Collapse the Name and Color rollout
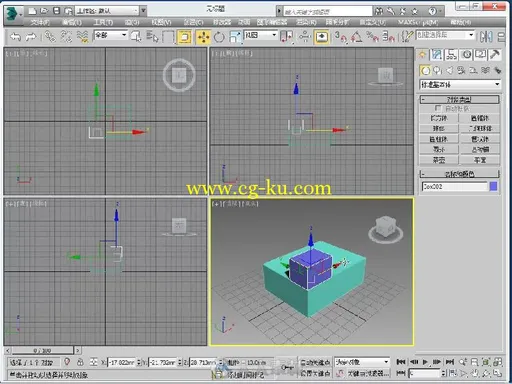Viewport: 512px width, 384px height. (x=459, y=174)
